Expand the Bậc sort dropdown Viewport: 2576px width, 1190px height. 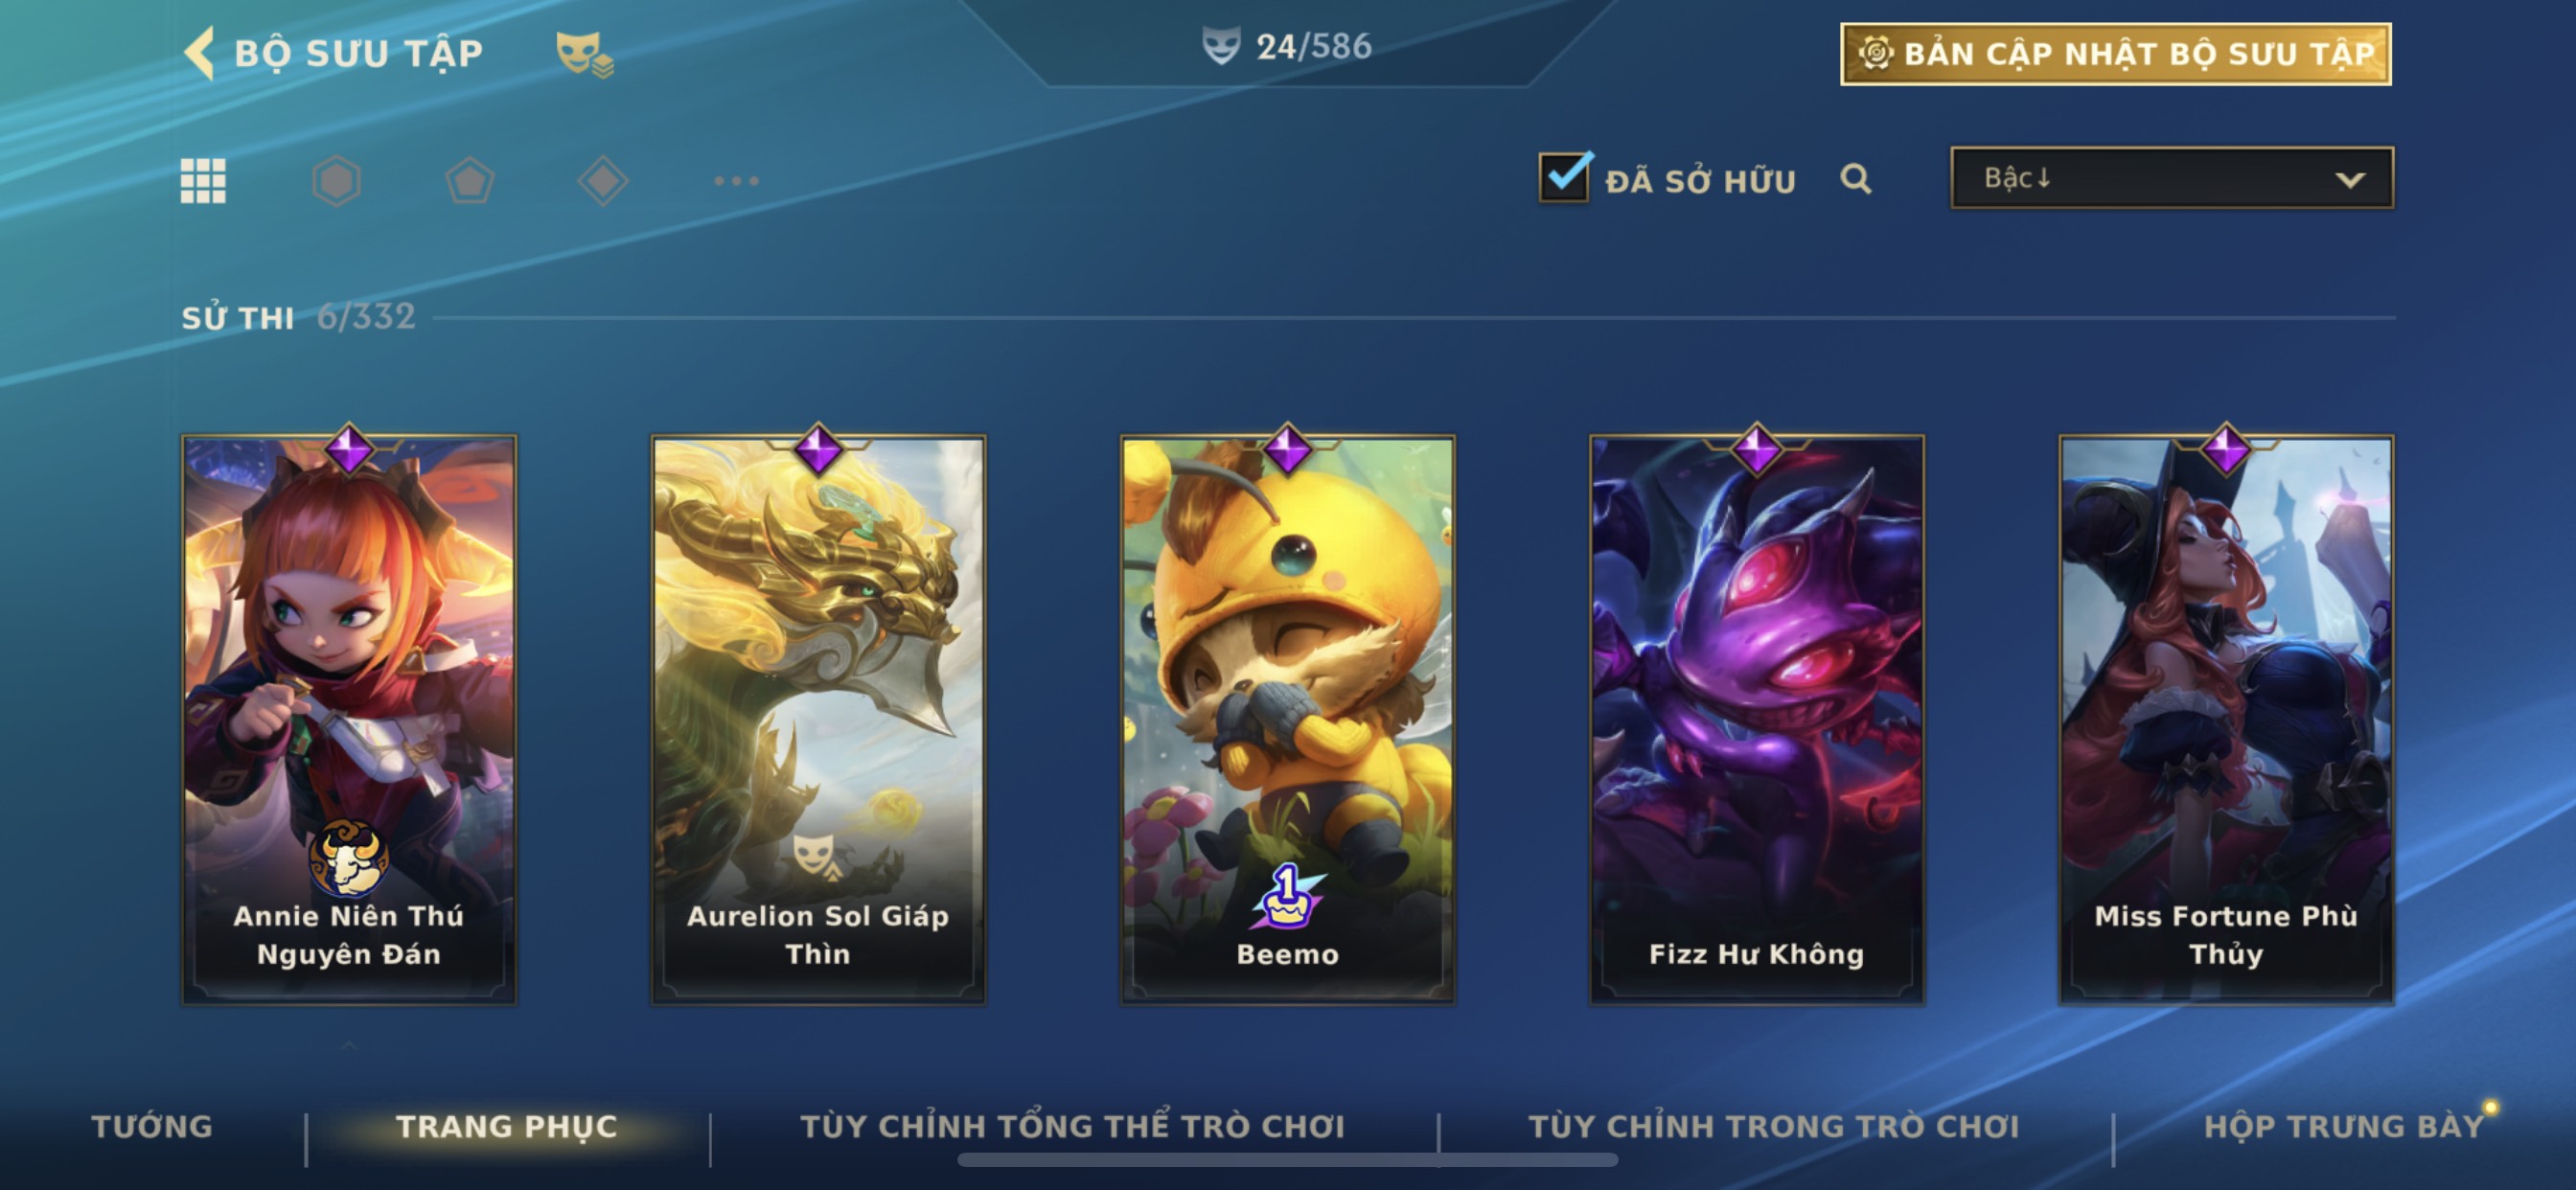point(2171,178)
